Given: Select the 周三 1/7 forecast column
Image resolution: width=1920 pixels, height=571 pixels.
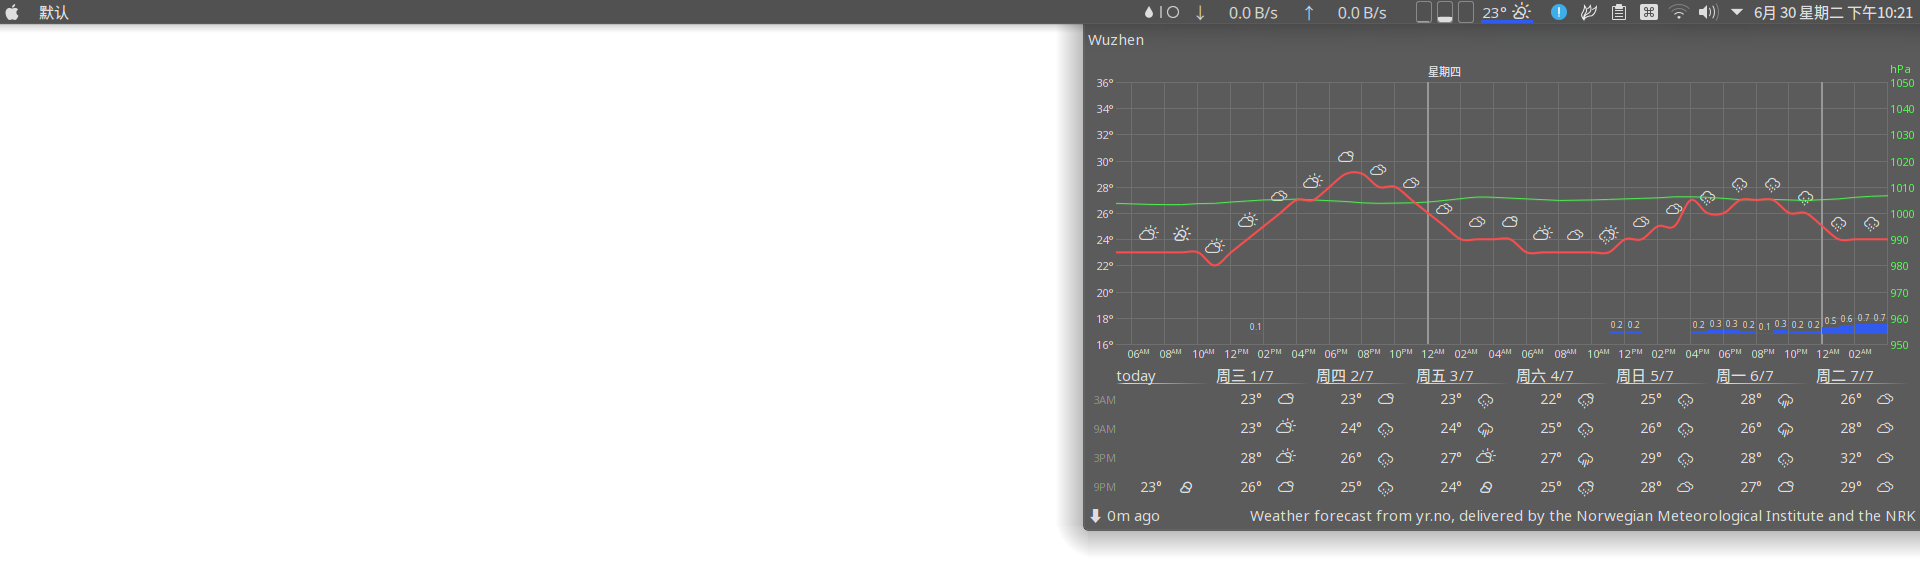Looking at the screenshot, I should coord(1245,376).
